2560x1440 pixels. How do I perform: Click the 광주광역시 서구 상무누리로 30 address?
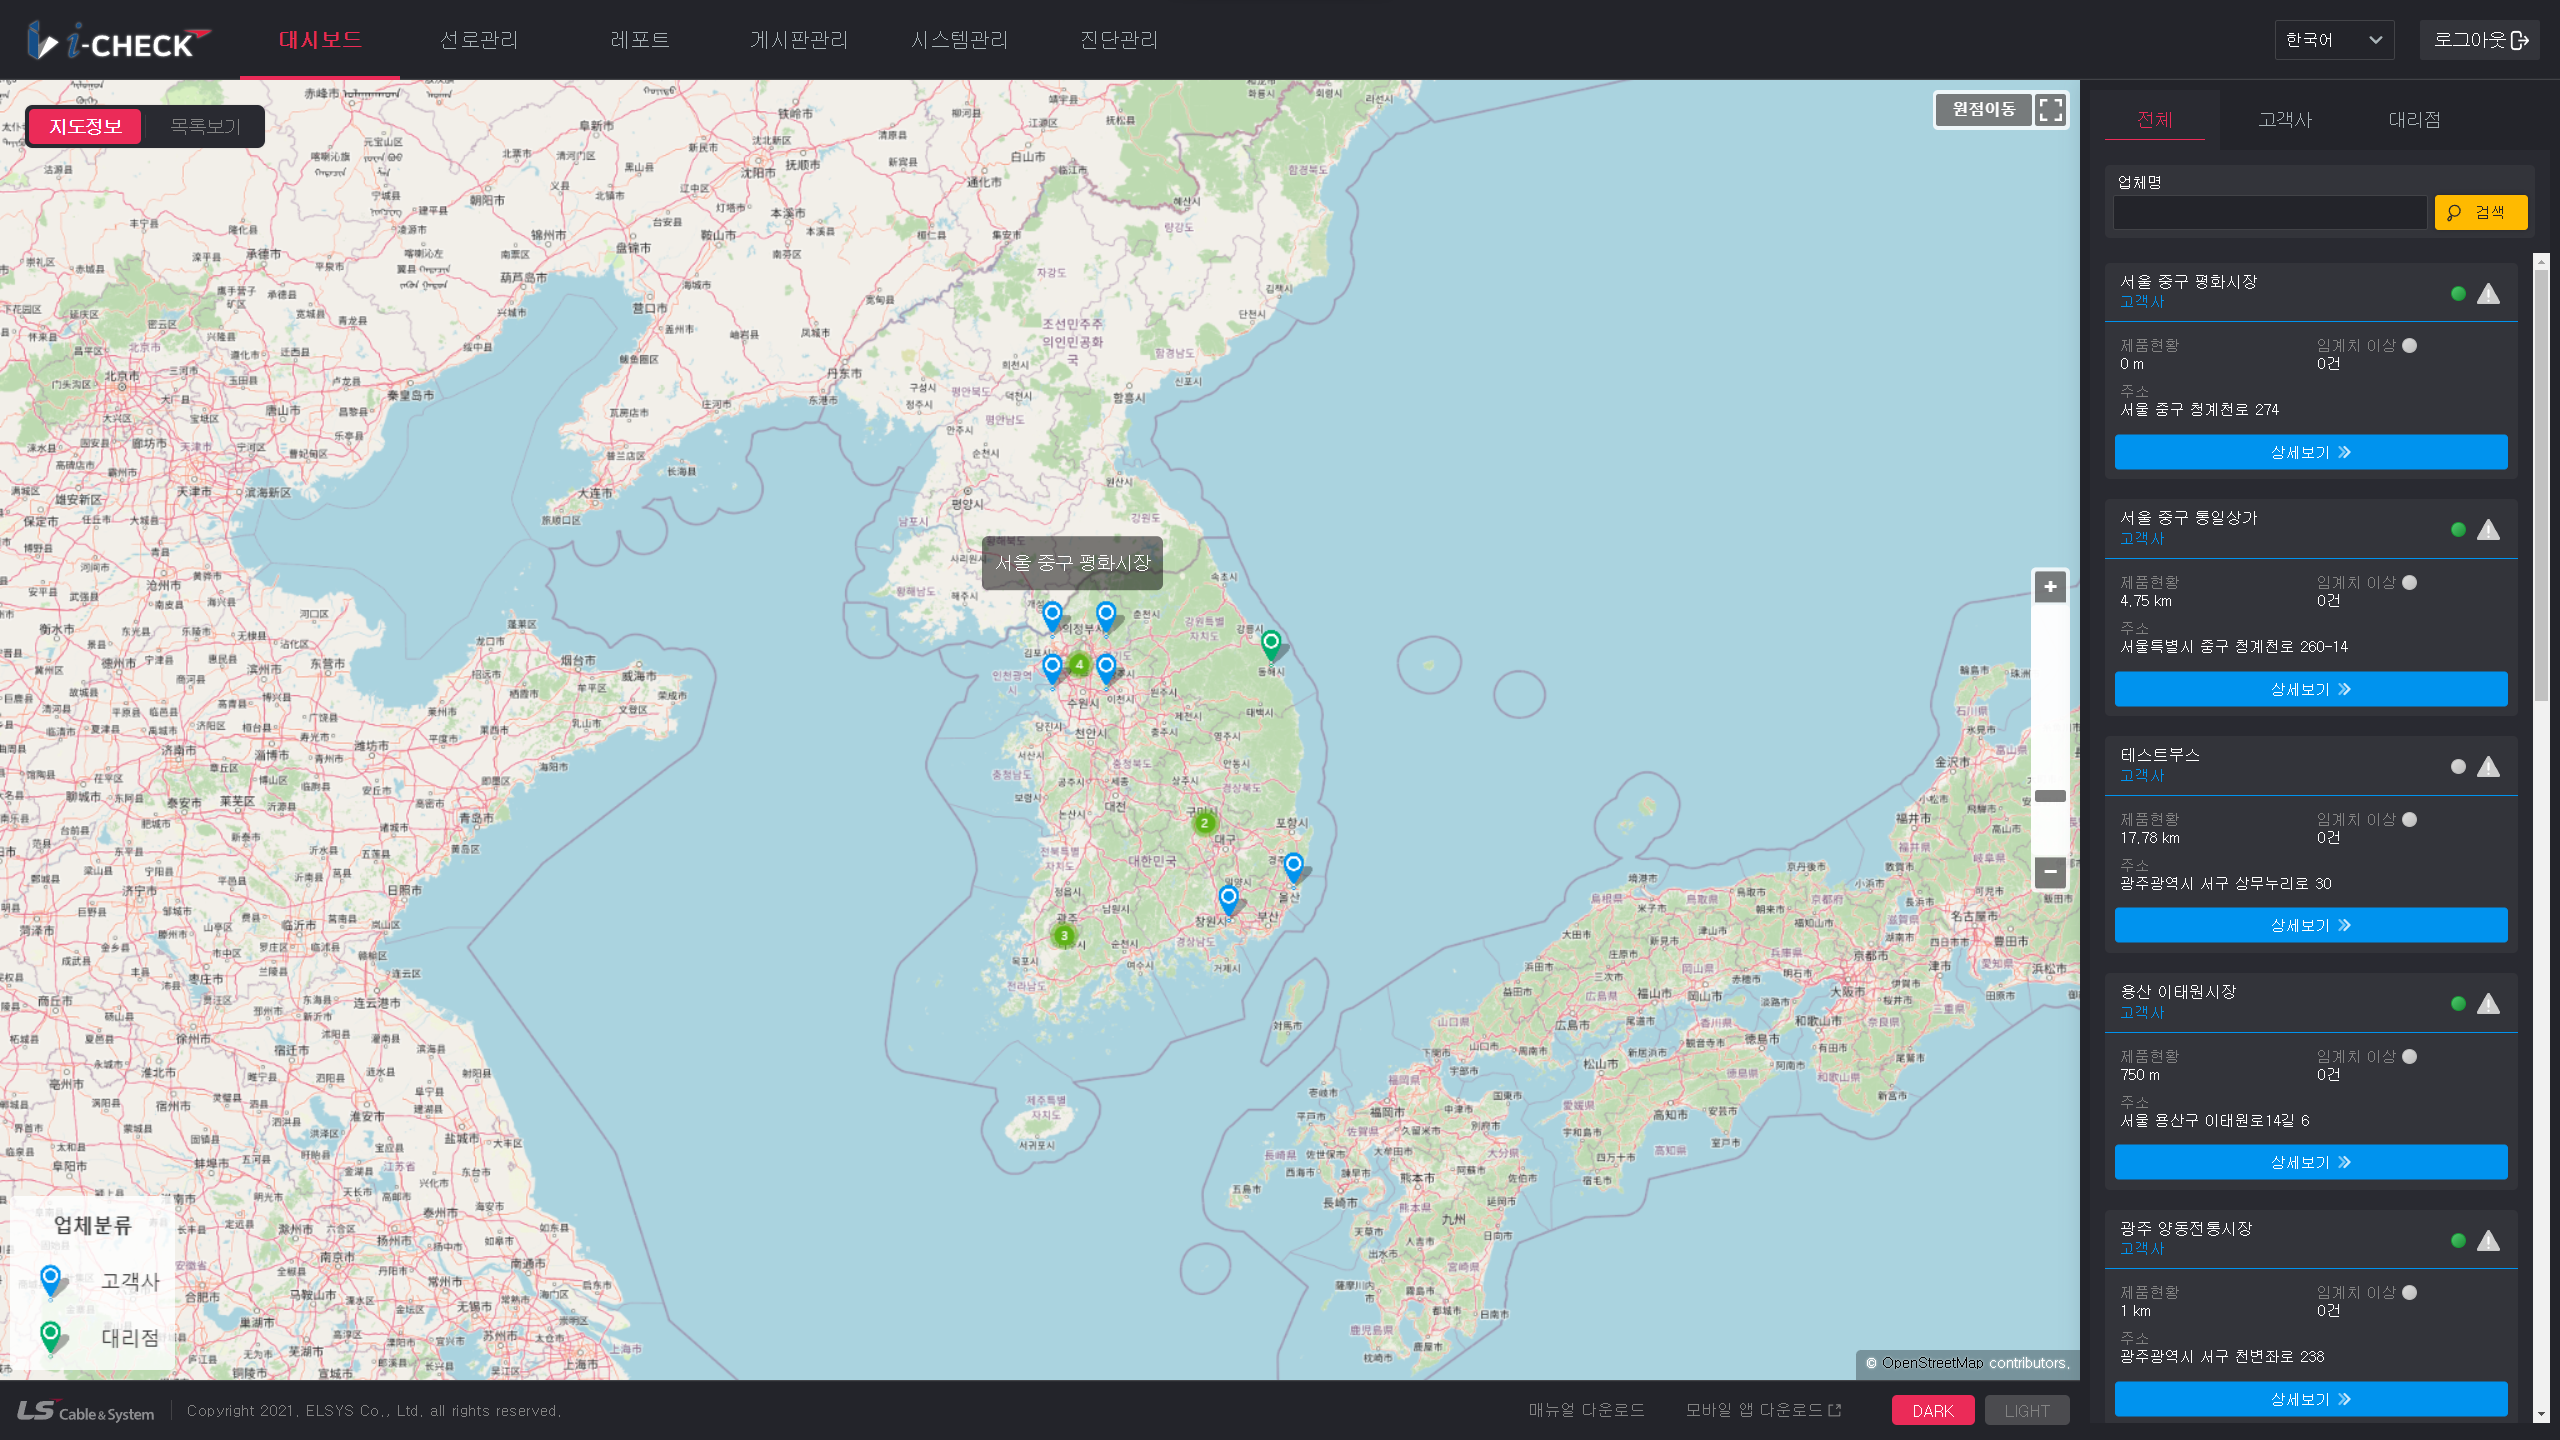(2225, 884)
